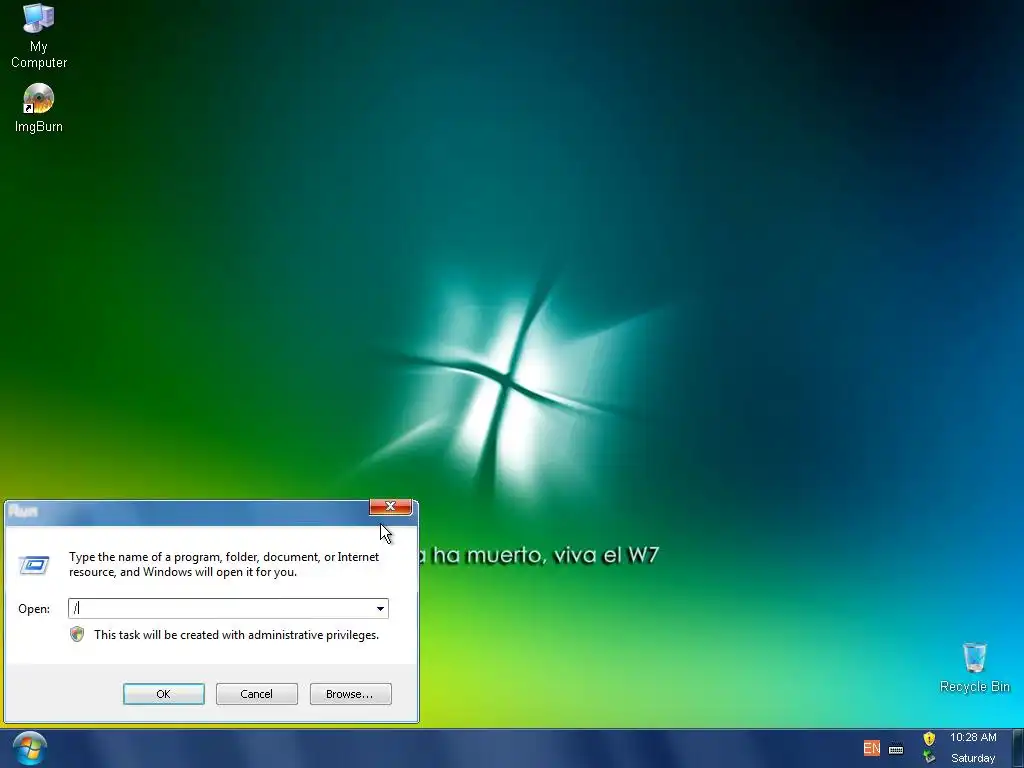This screenshot has width=1024, height=768.
Task: Confirm the Run dialog with OK
Action: (x=163, y=694)
